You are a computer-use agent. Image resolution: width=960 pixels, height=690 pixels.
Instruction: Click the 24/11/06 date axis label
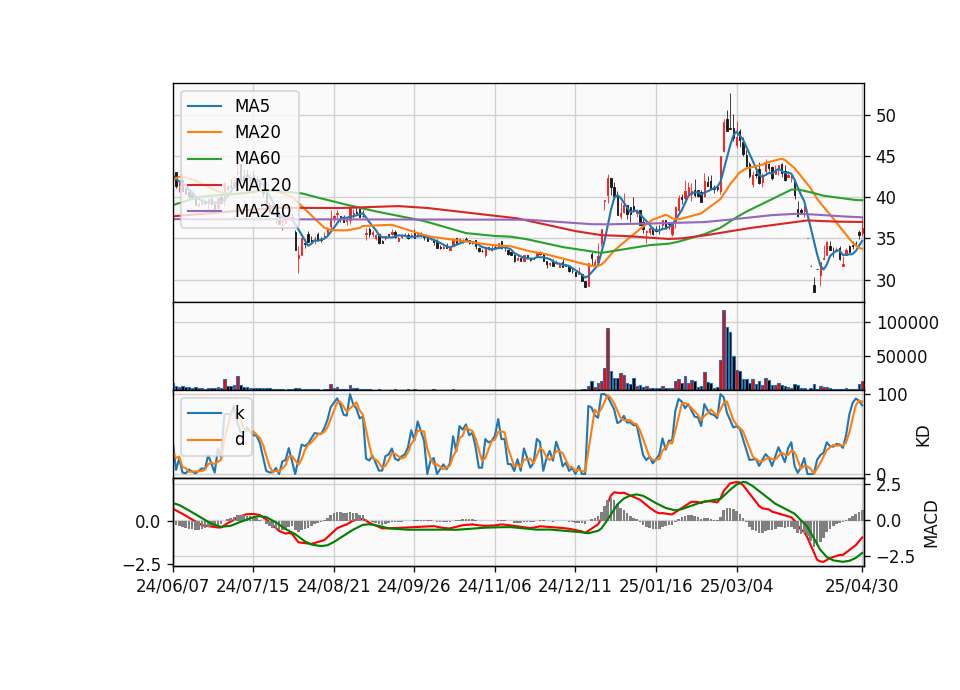[495, 587]
